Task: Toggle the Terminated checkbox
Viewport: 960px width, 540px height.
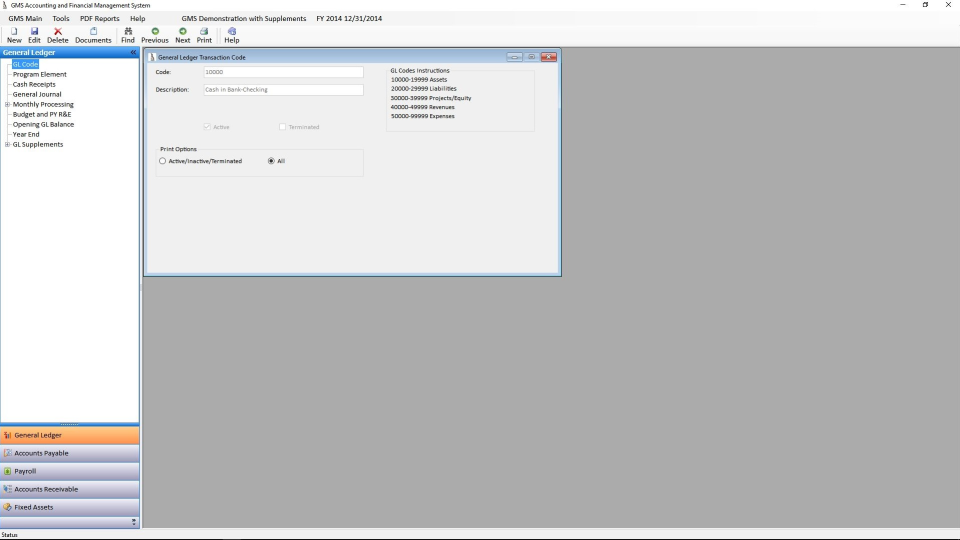Action: coord(282,127)
